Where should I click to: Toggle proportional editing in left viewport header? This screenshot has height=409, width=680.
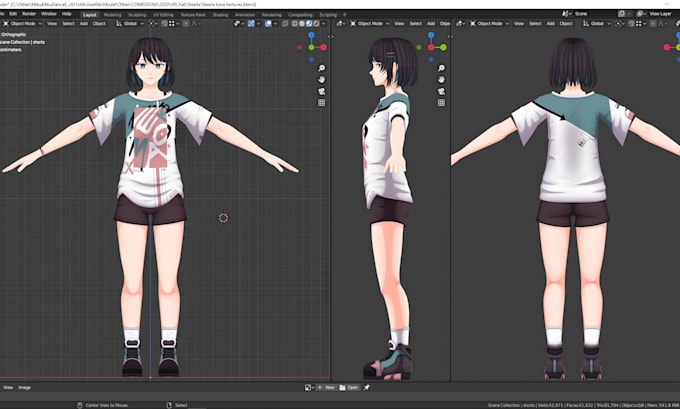(186, 23)
